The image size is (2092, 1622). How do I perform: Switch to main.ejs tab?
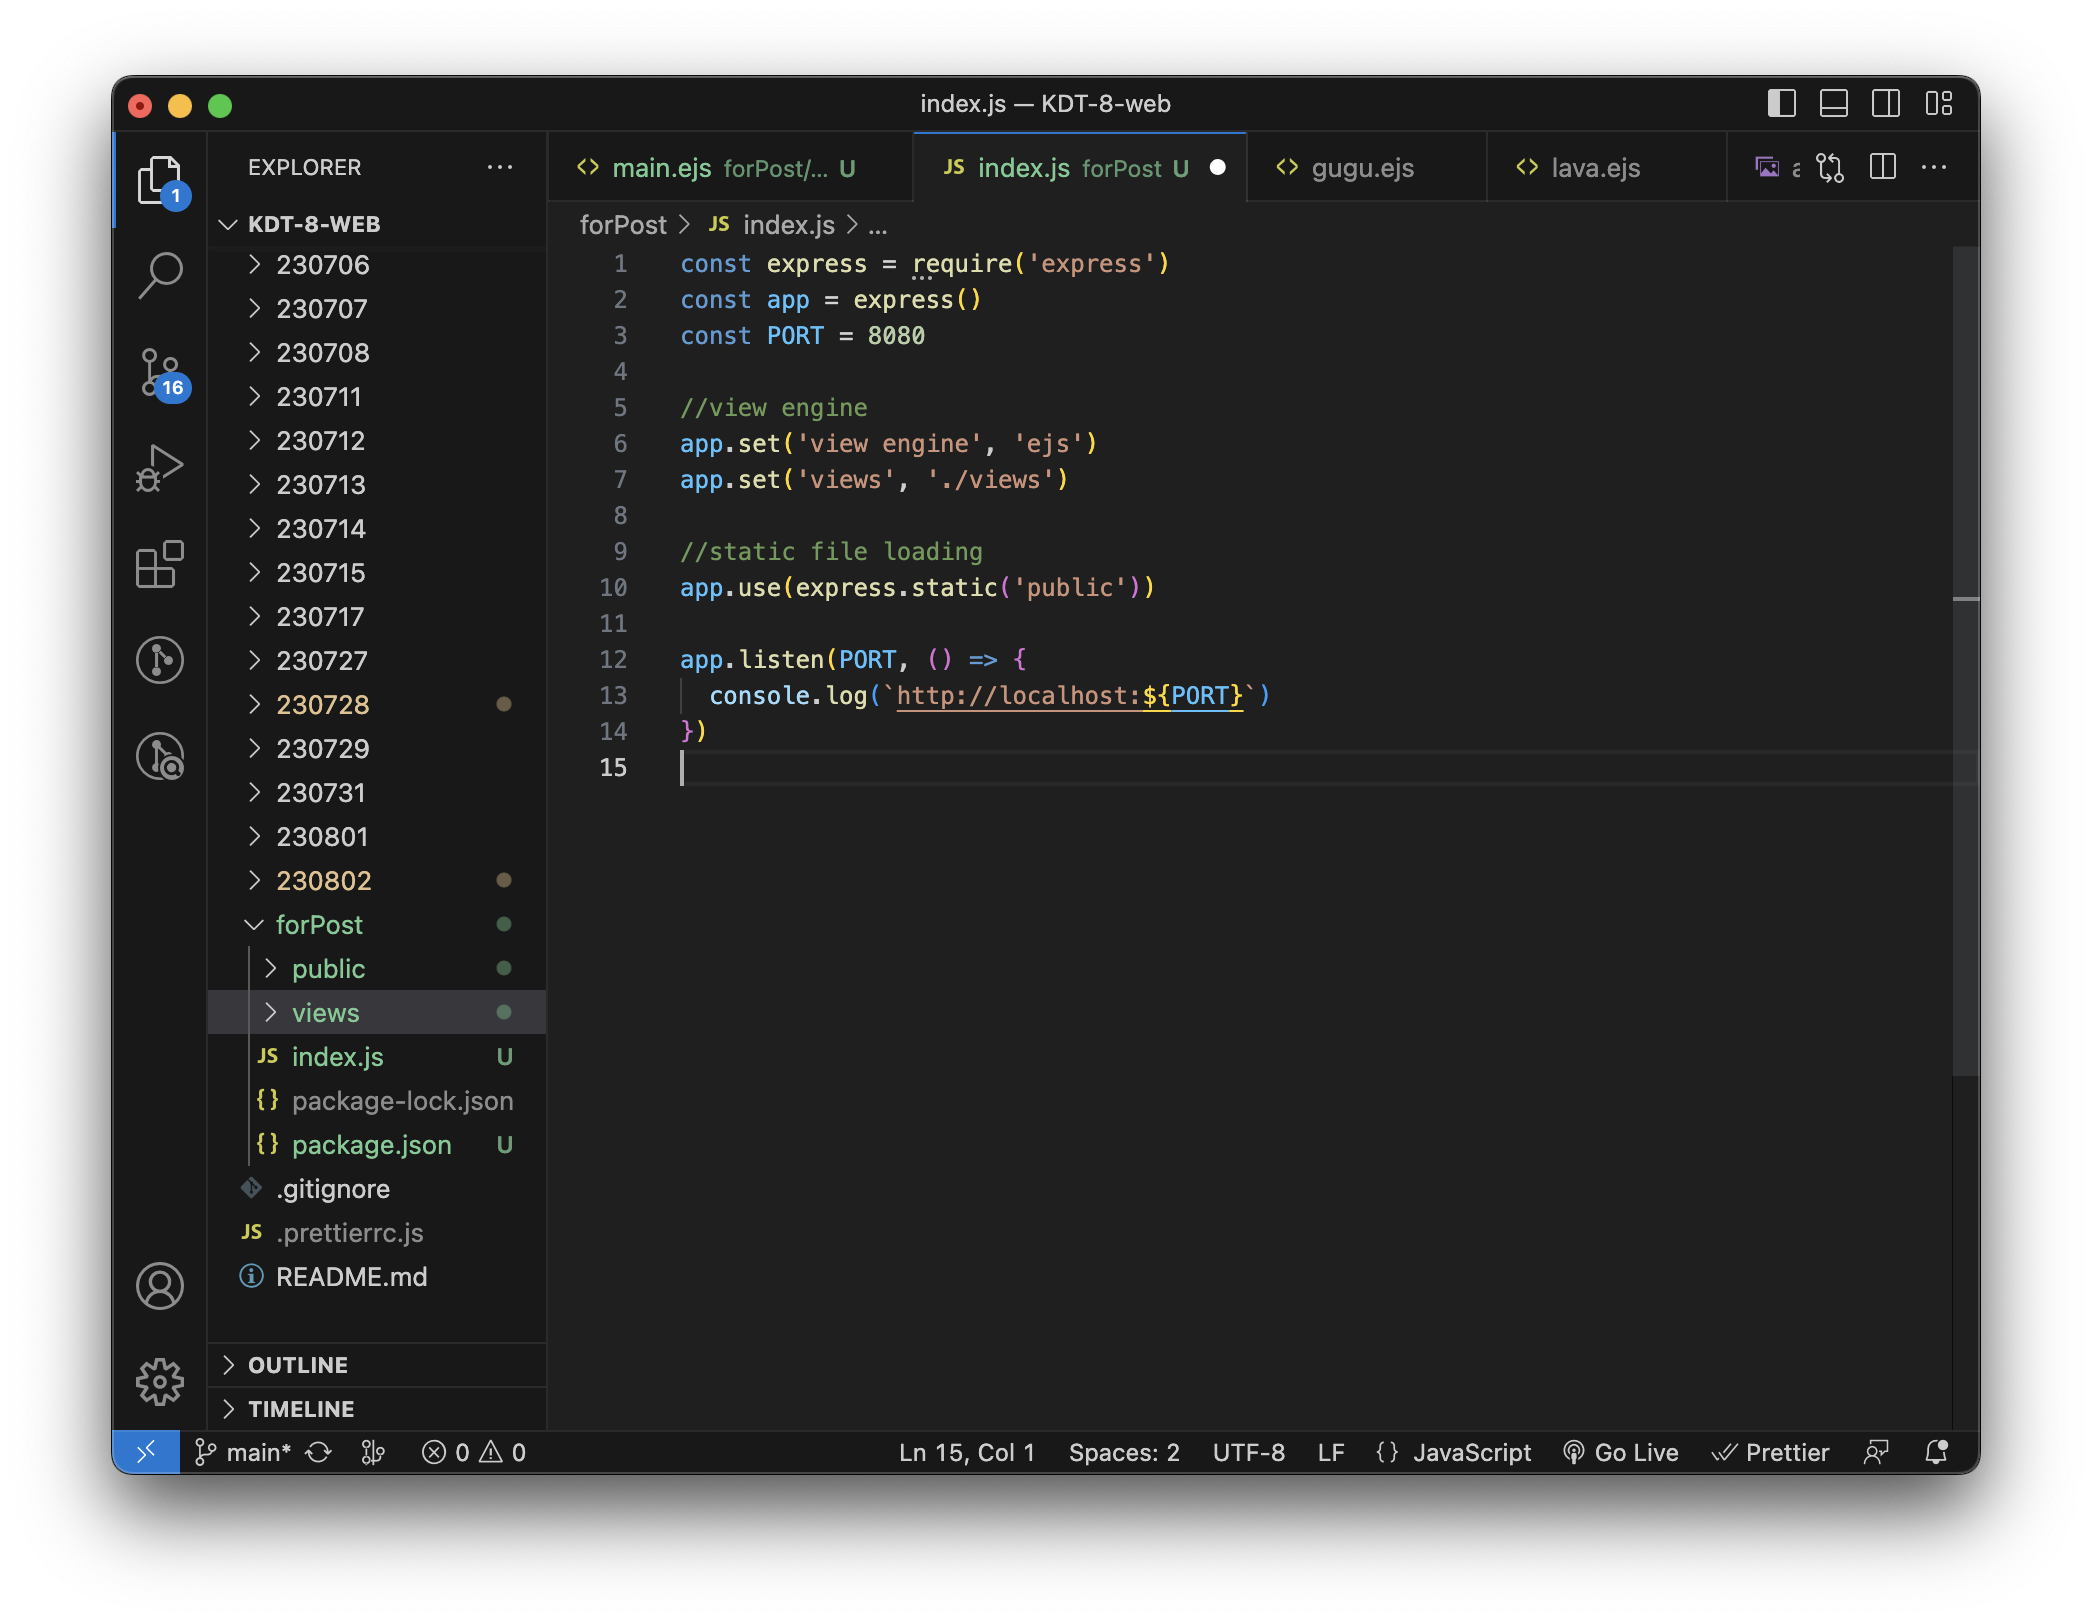[730, 168]
